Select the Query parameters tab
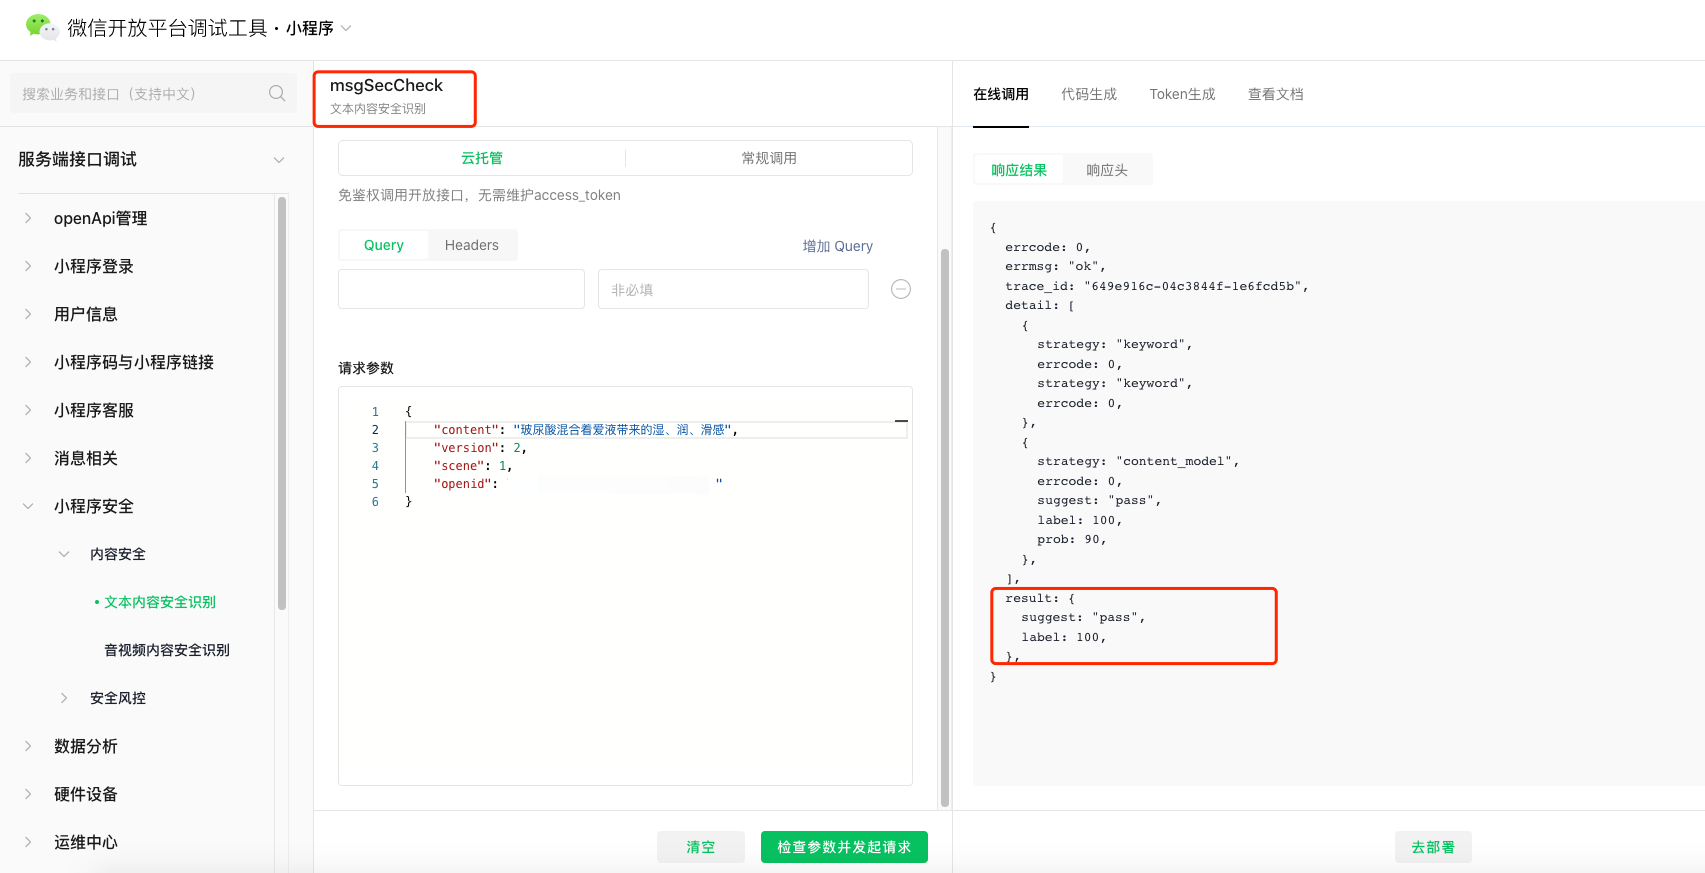Image resolution: width=1705 pixels, height=873 pixels. [x=384, y=245]
